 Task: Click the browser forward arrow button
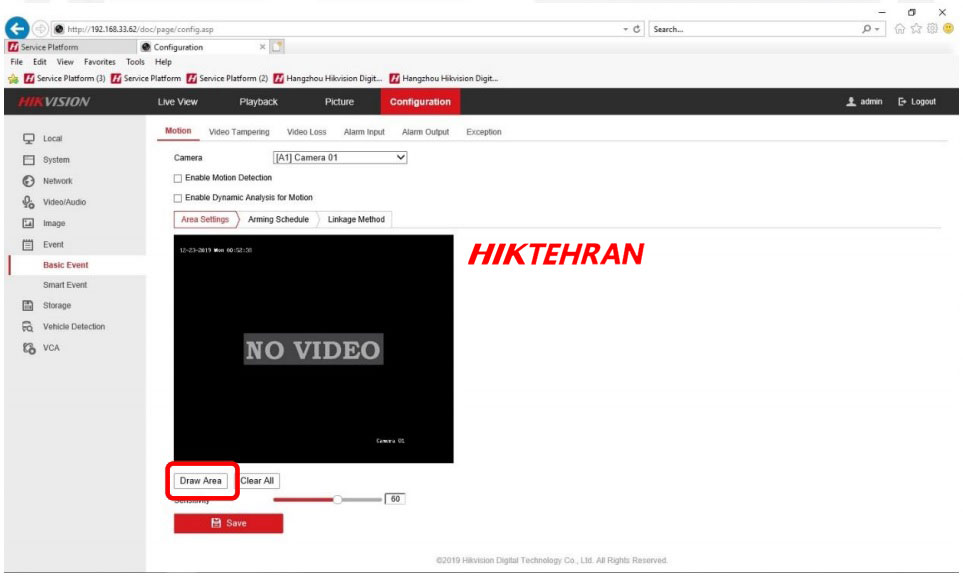click(x=40, y=29)
